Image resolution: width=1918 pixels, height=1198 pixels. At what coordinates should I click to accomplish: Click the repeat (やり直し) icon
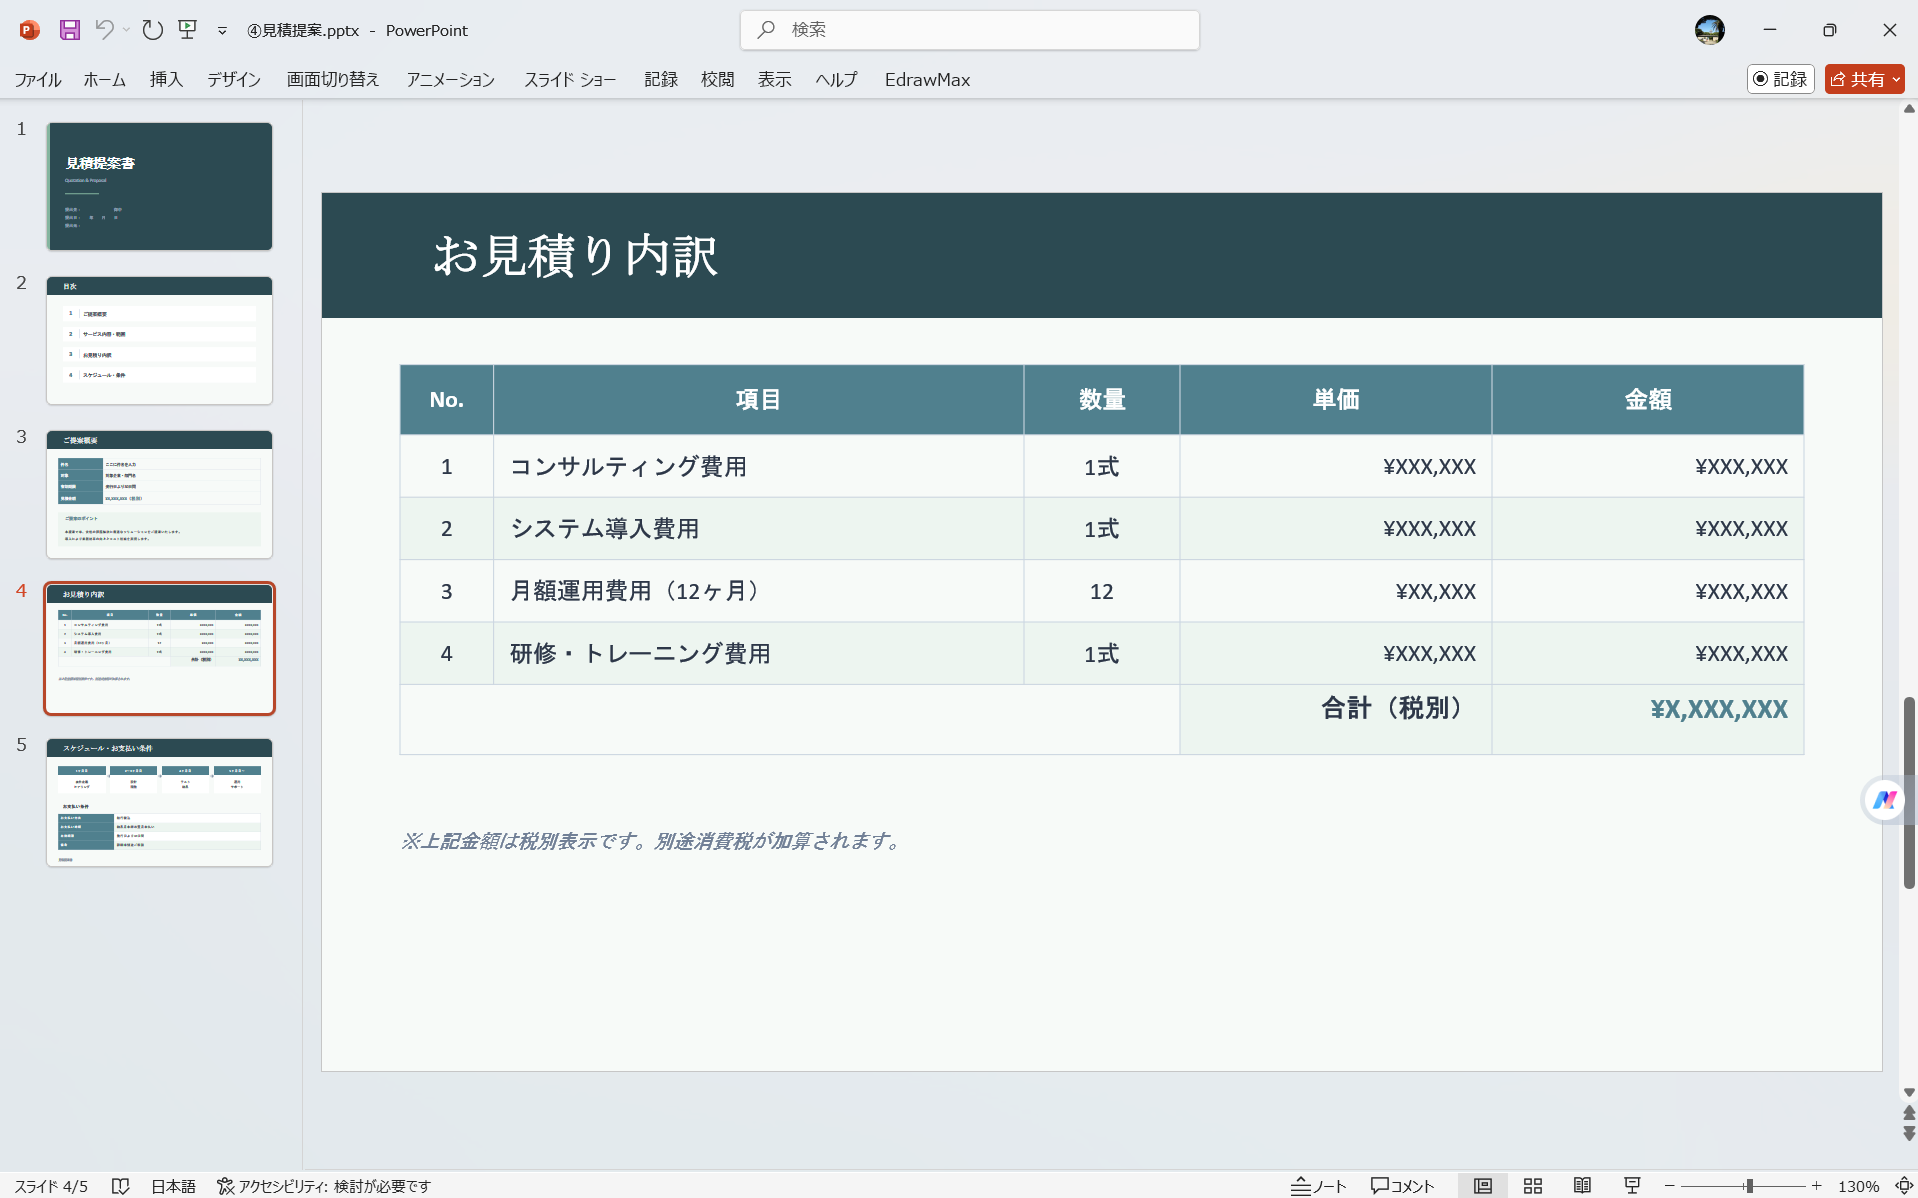click(x=152, y=30)
